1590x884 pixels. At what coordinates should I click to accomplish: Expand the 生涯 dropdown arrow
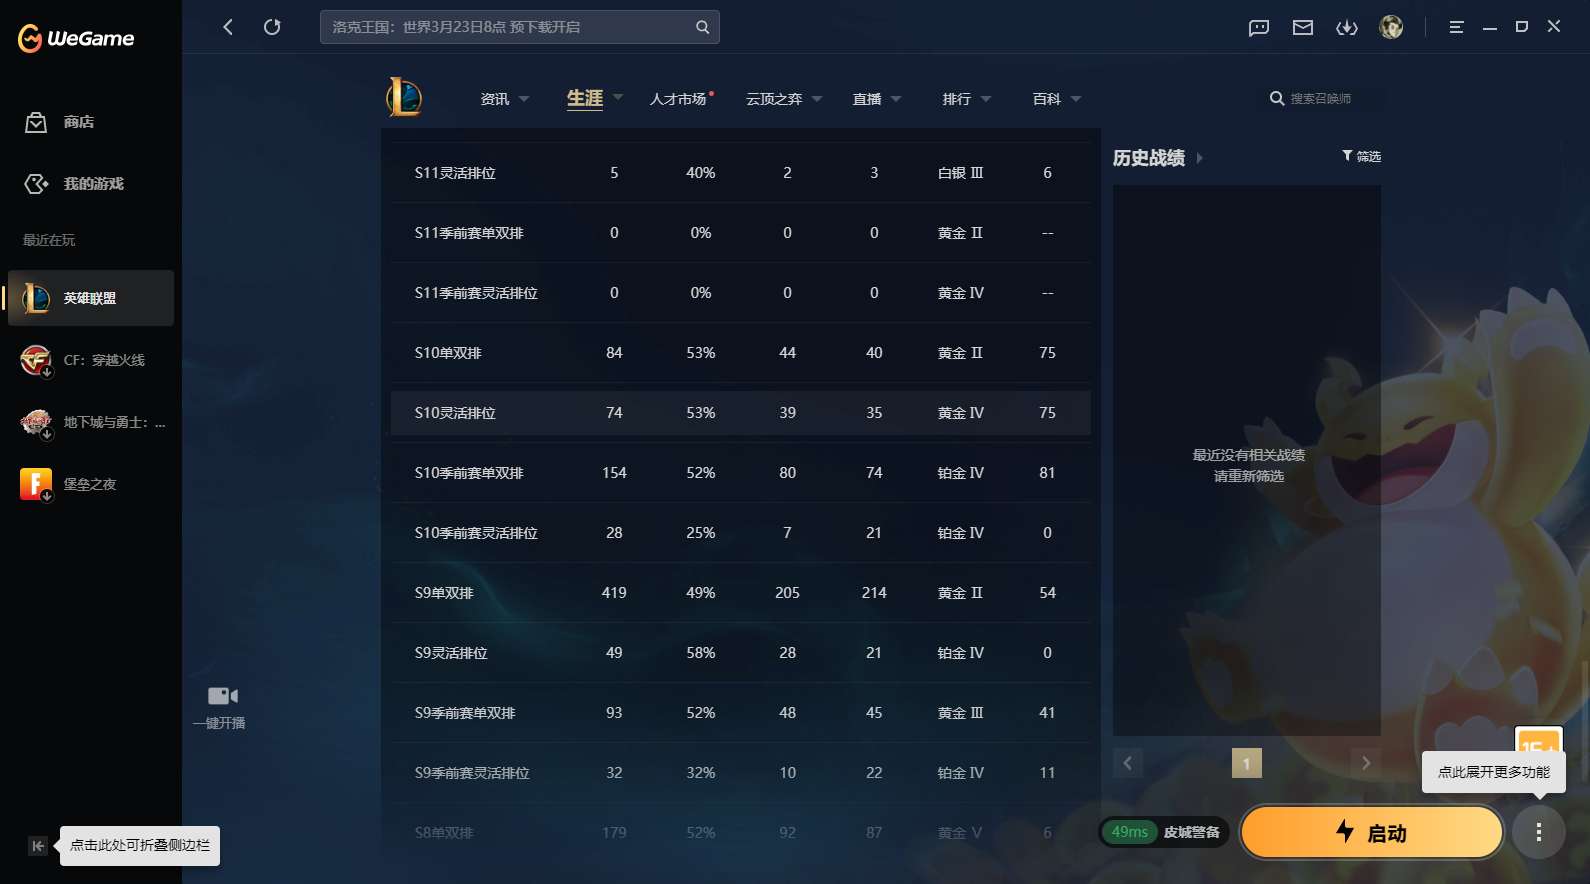[618, 97]
